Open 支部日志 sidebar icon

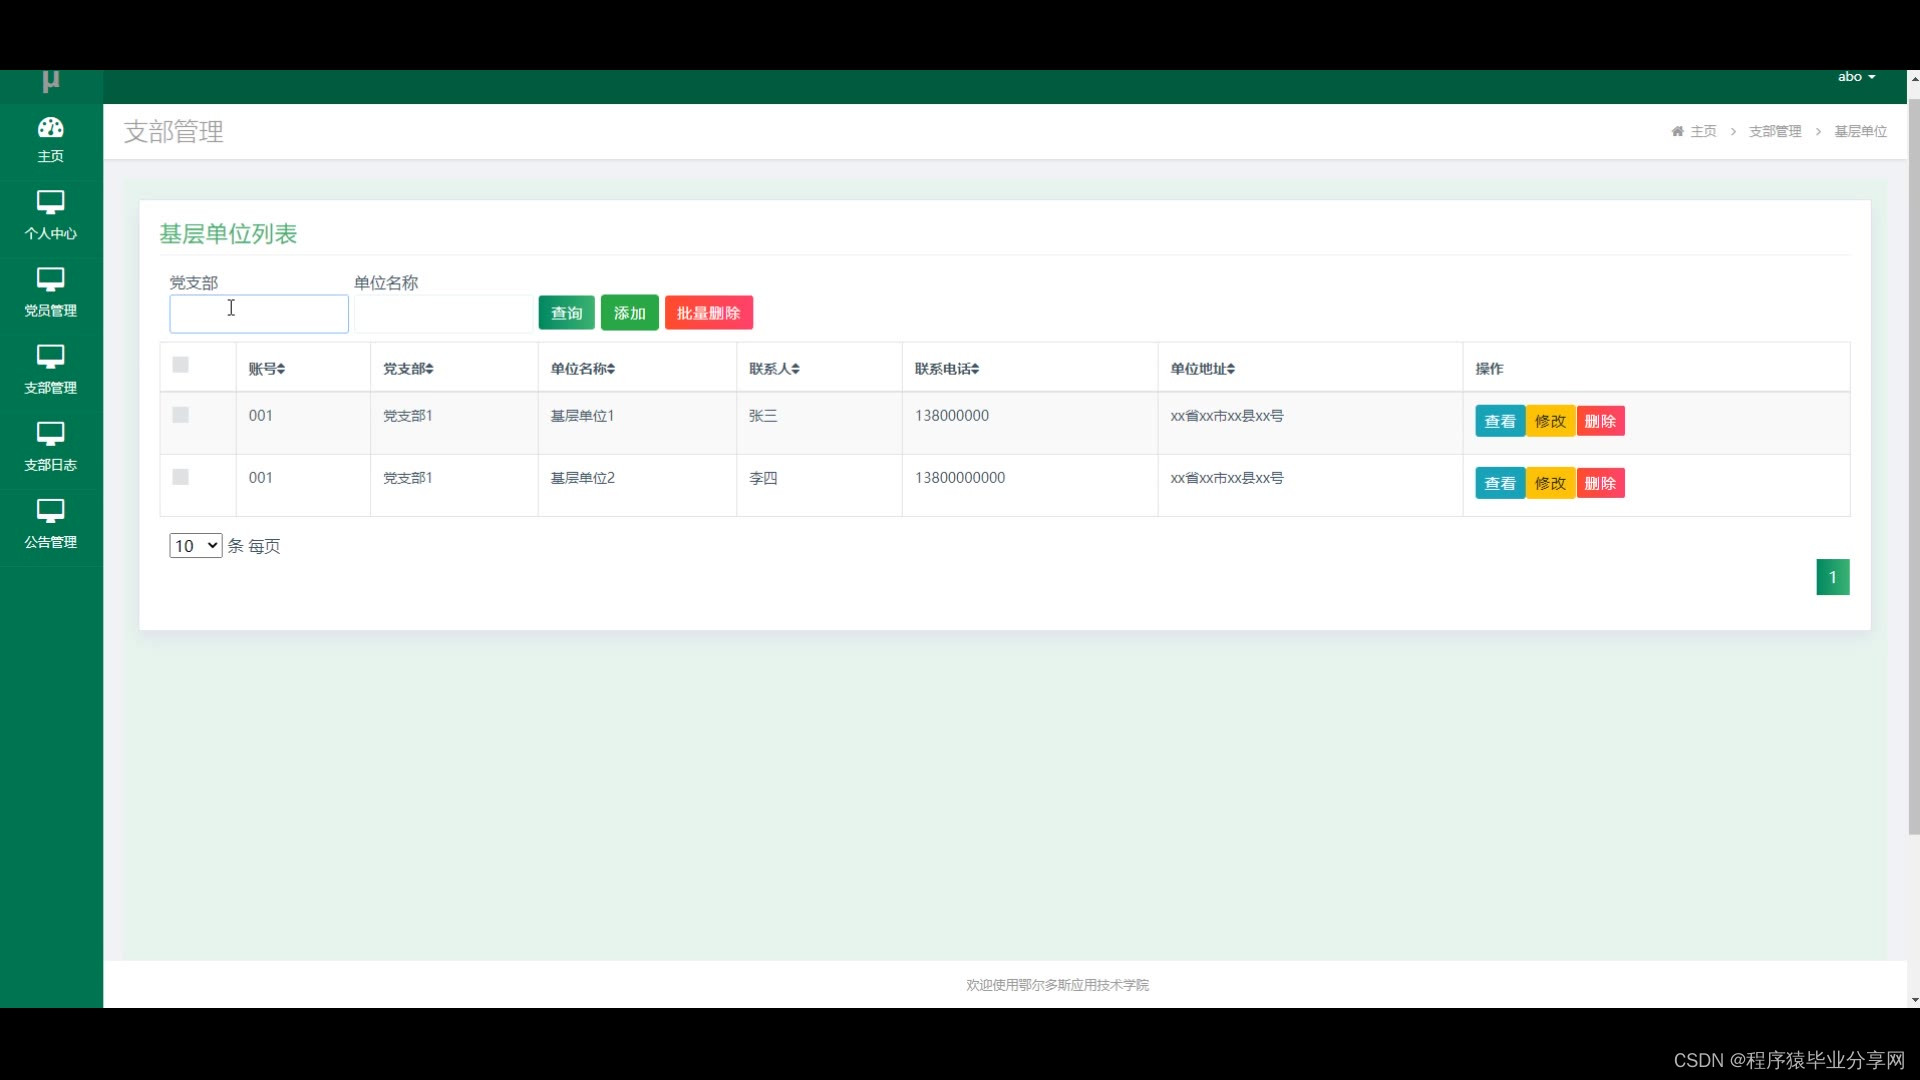point(50,434)
